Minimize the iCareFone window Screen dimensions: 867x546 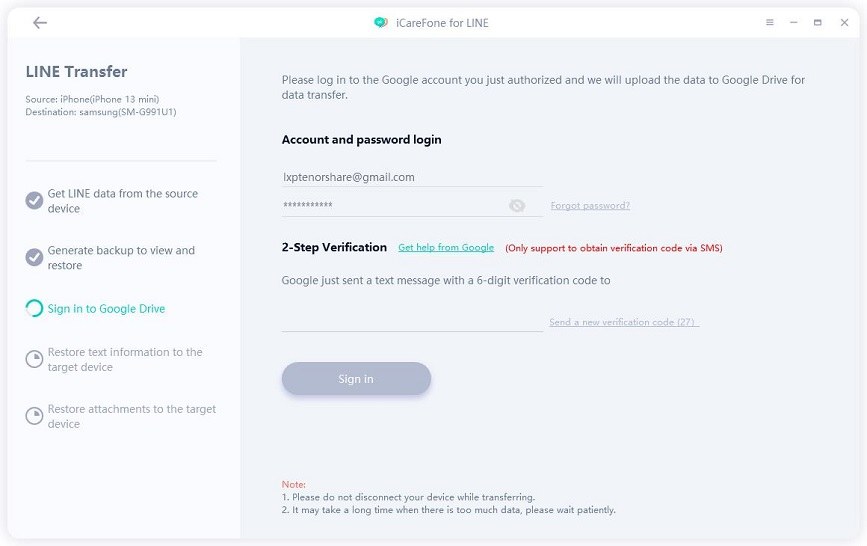[794, 23]
